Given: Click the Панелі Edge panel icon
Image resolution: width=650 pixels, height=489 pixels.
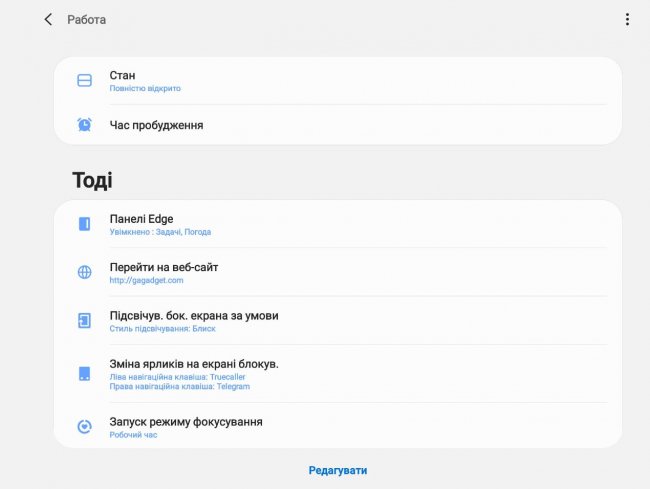Looking at the screenshot, I should coord(85,224).
